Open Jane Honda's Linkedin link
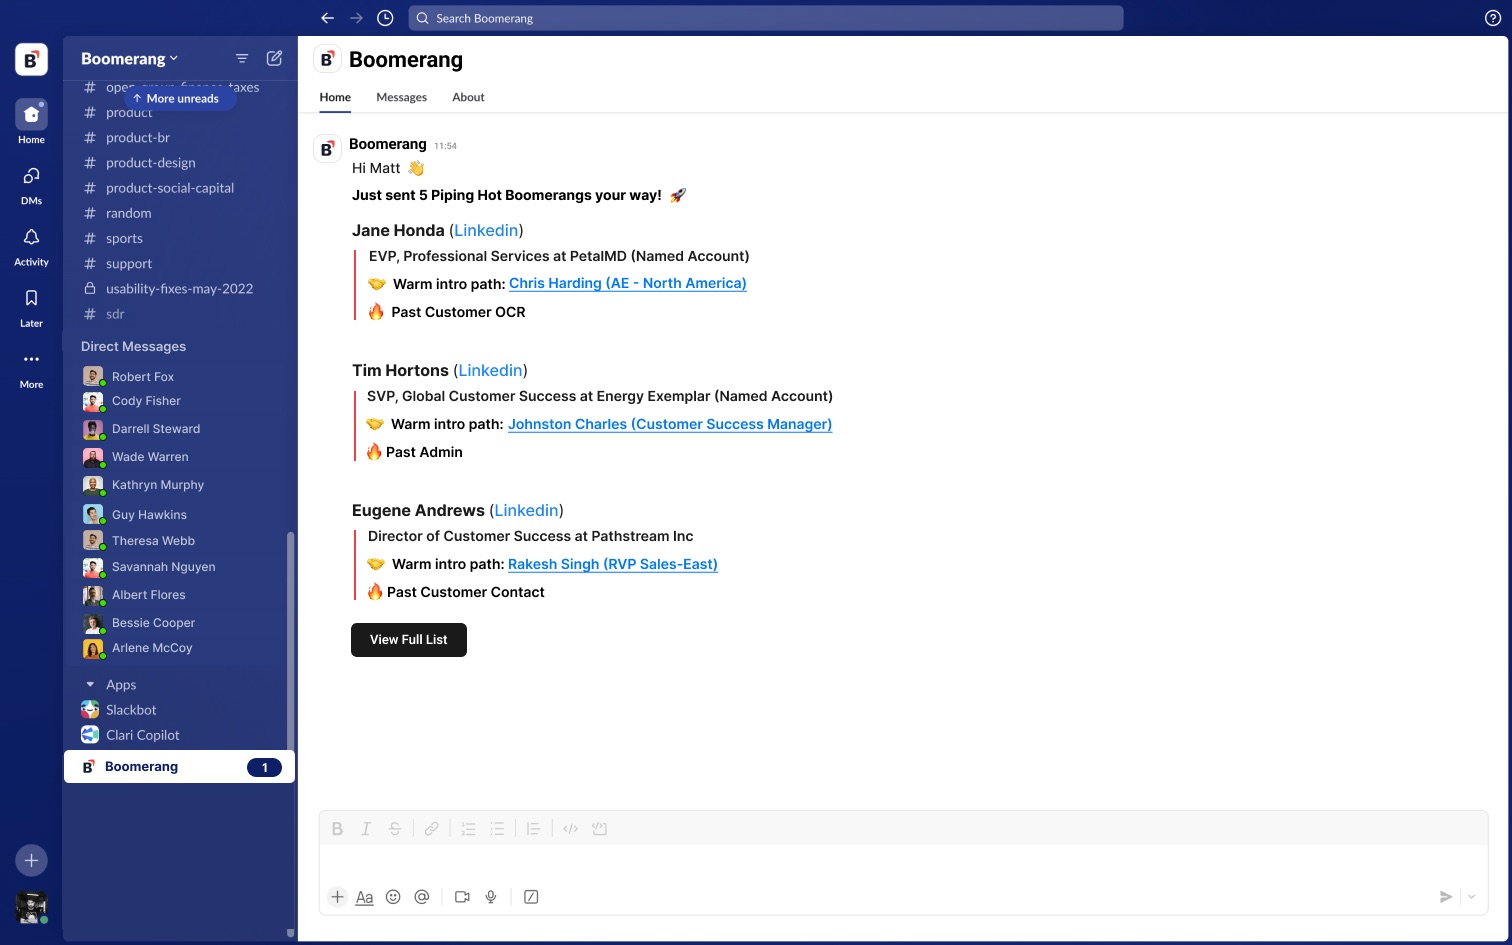 pyautogui.click(x=486, y=230)
